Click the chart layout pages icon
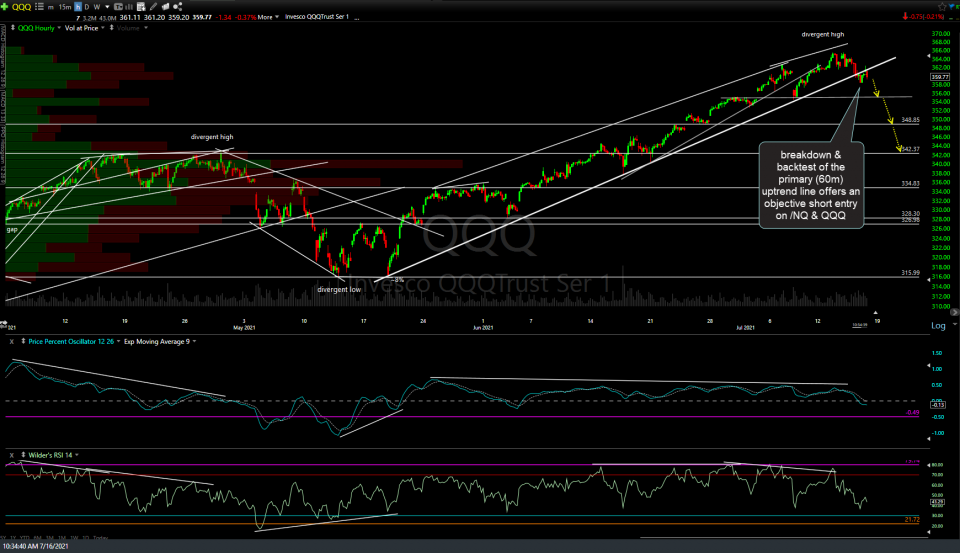This screenshot has width=960, height=553. [165, 7]
